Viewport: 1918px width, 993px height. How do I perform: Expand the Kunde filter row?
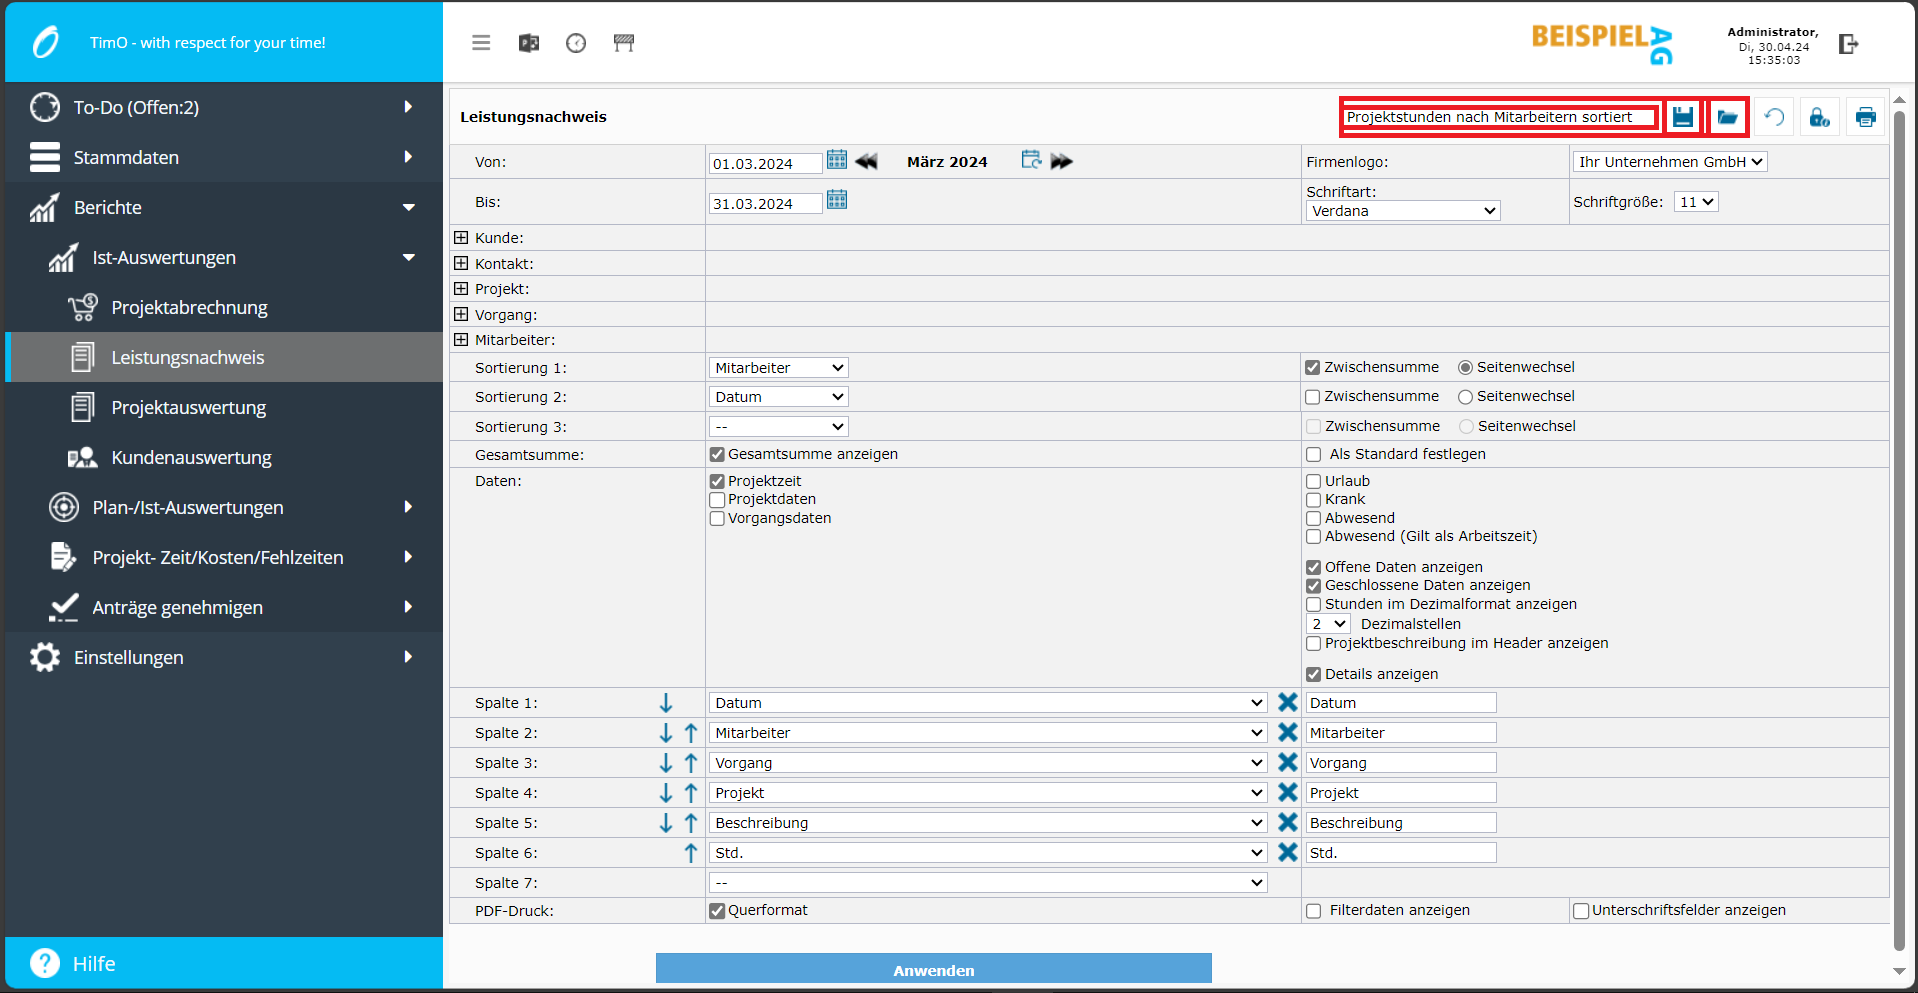coord(461,238)
